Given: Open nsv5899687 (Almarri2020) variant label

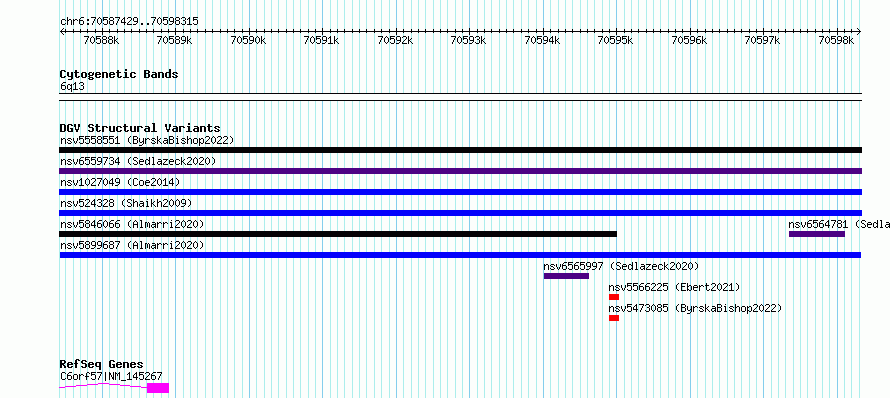Looking at the screenshot, I should tap(132, 245).
